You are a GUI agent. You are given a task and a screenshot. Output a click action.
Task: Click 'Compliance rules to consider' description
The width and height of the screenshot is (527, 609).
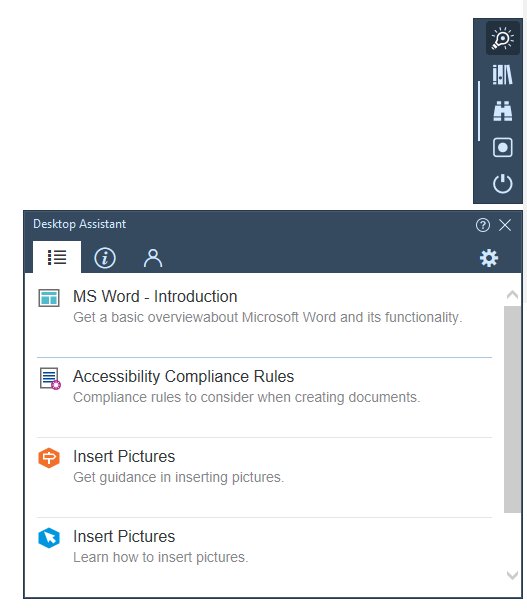pyautogui.click(x=247, y=398)
